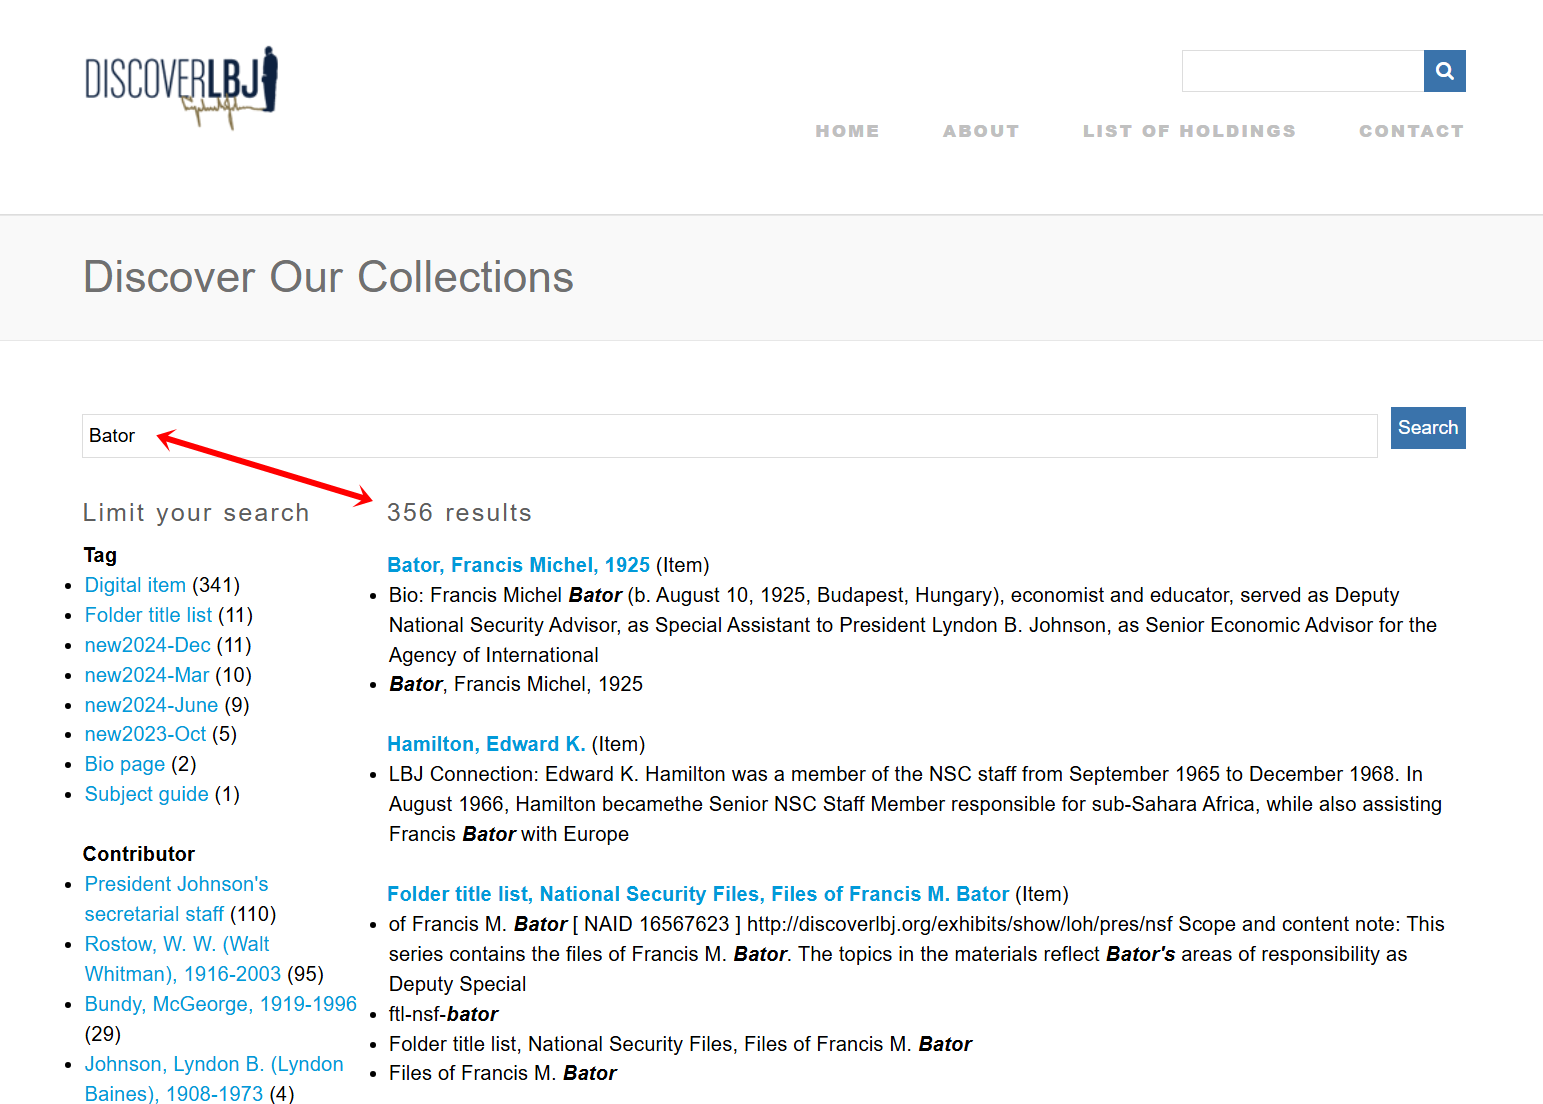This screenshot has width=1543, height=1104.
Task: Click the '356 results' count text
Action: coord(459,513)
